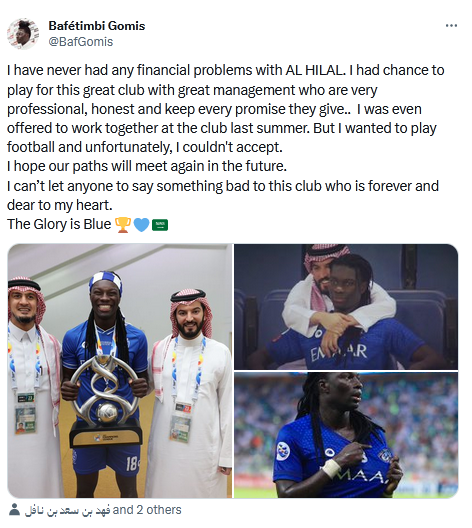This screenshot has height=528, width=472.
Task: Click the Saudi Arabia flag emoji
Action: tap(160, 225)
